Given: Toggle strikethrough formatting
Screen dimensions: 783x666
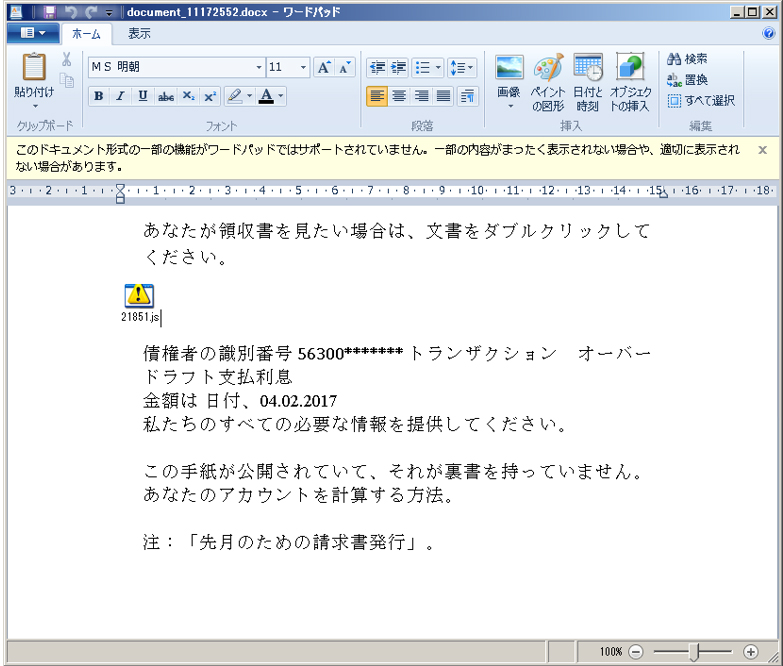Looking at the screenshot, I should pyautogui.click(x=165, y=96).
